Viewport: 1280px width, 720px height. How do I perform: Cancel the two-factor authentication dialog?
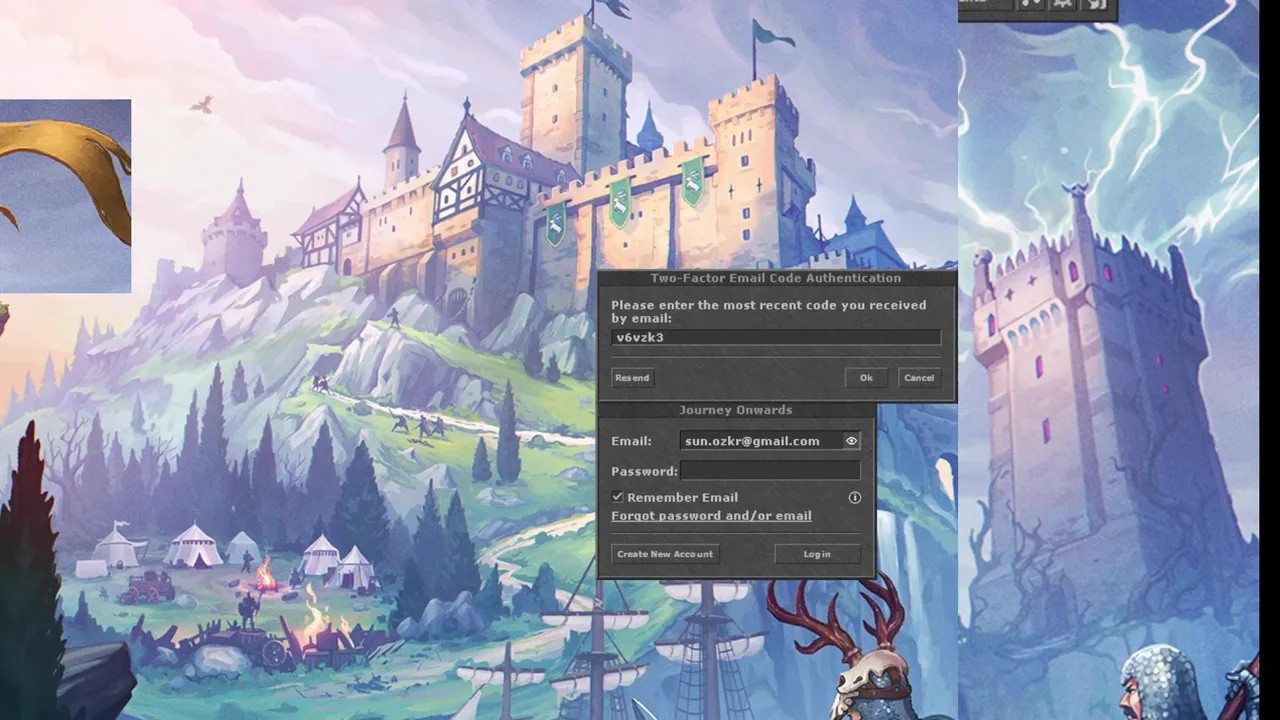coord(919,378)
